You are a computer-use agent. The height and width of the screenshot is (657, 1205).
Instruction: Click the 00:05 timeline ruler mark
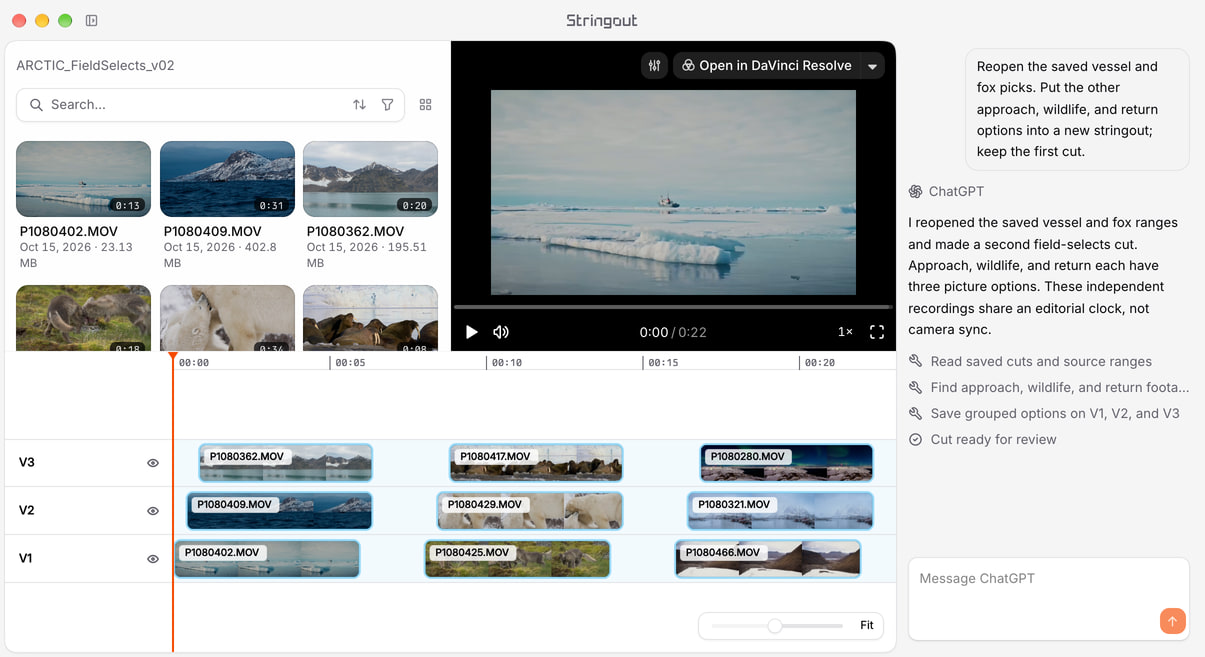coord(350,363)
